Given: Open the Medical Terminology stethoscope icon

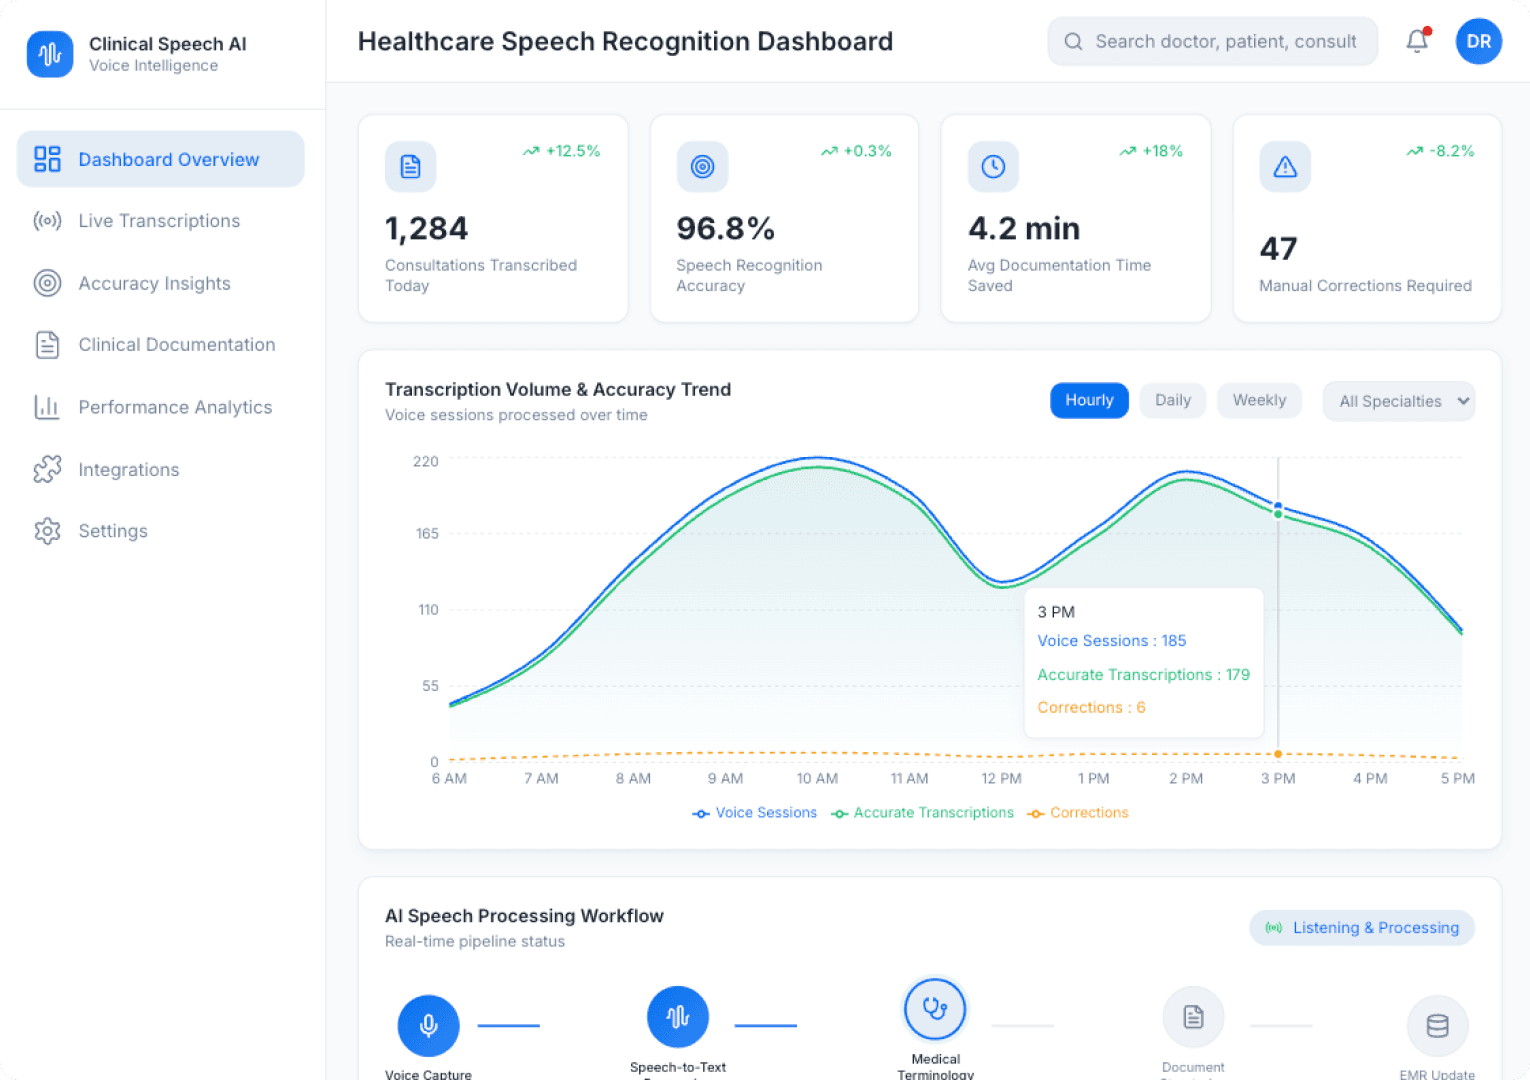Looking at the screenshot, I should (934, 1009).
